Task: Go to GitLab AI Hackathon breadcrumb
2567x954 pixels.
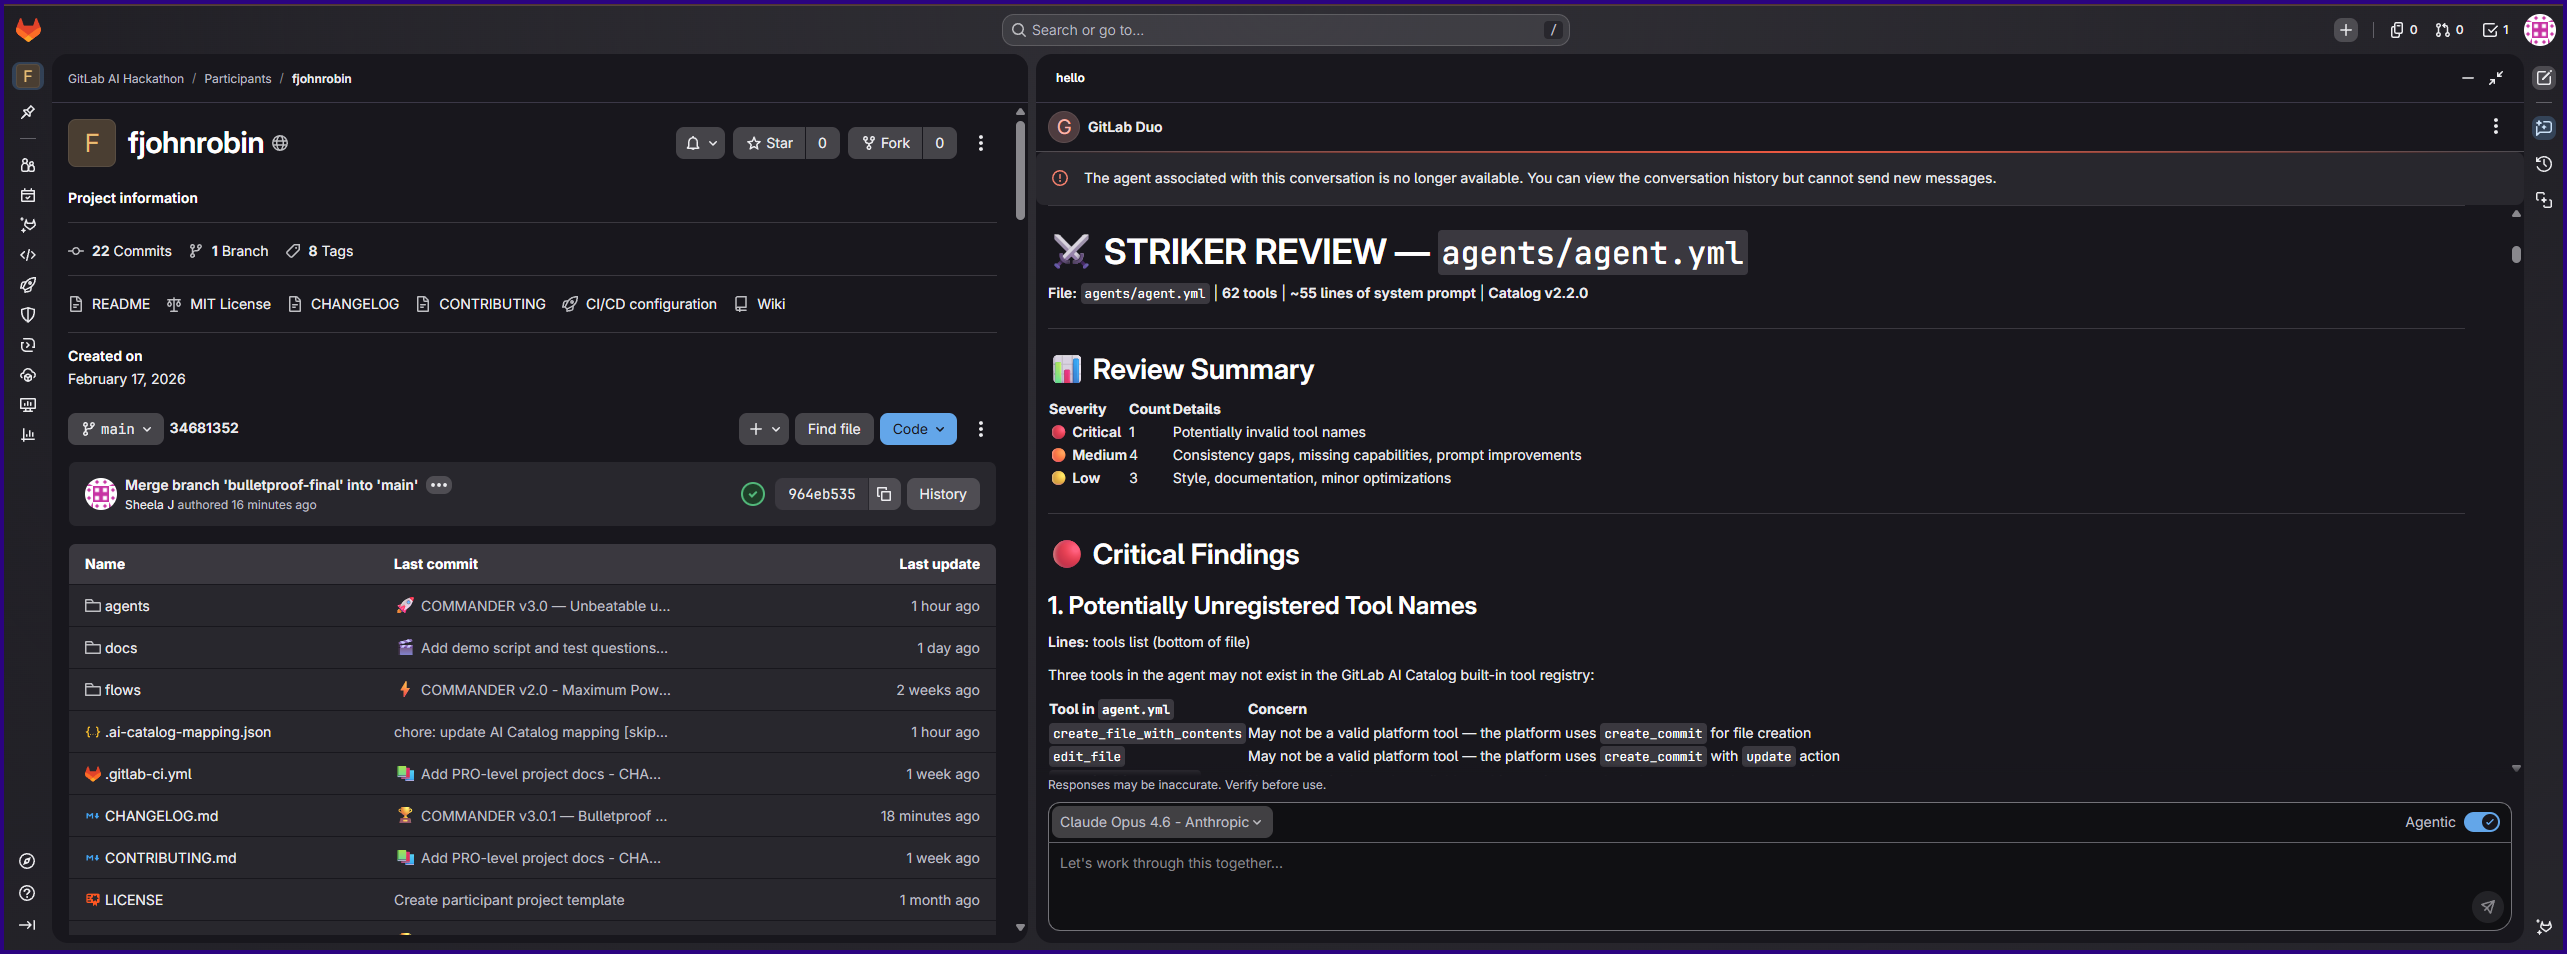Action: coord(126,79)
